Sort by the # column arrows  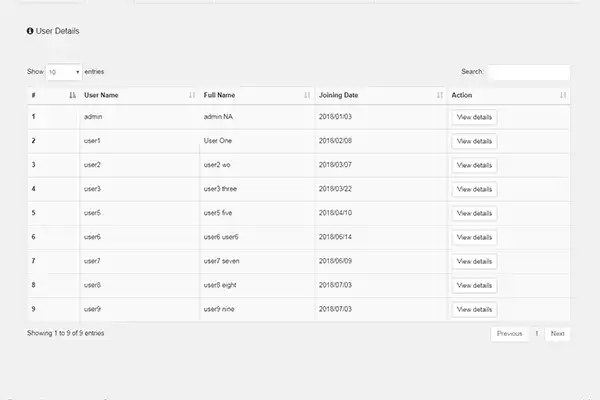tap(73, 95)
